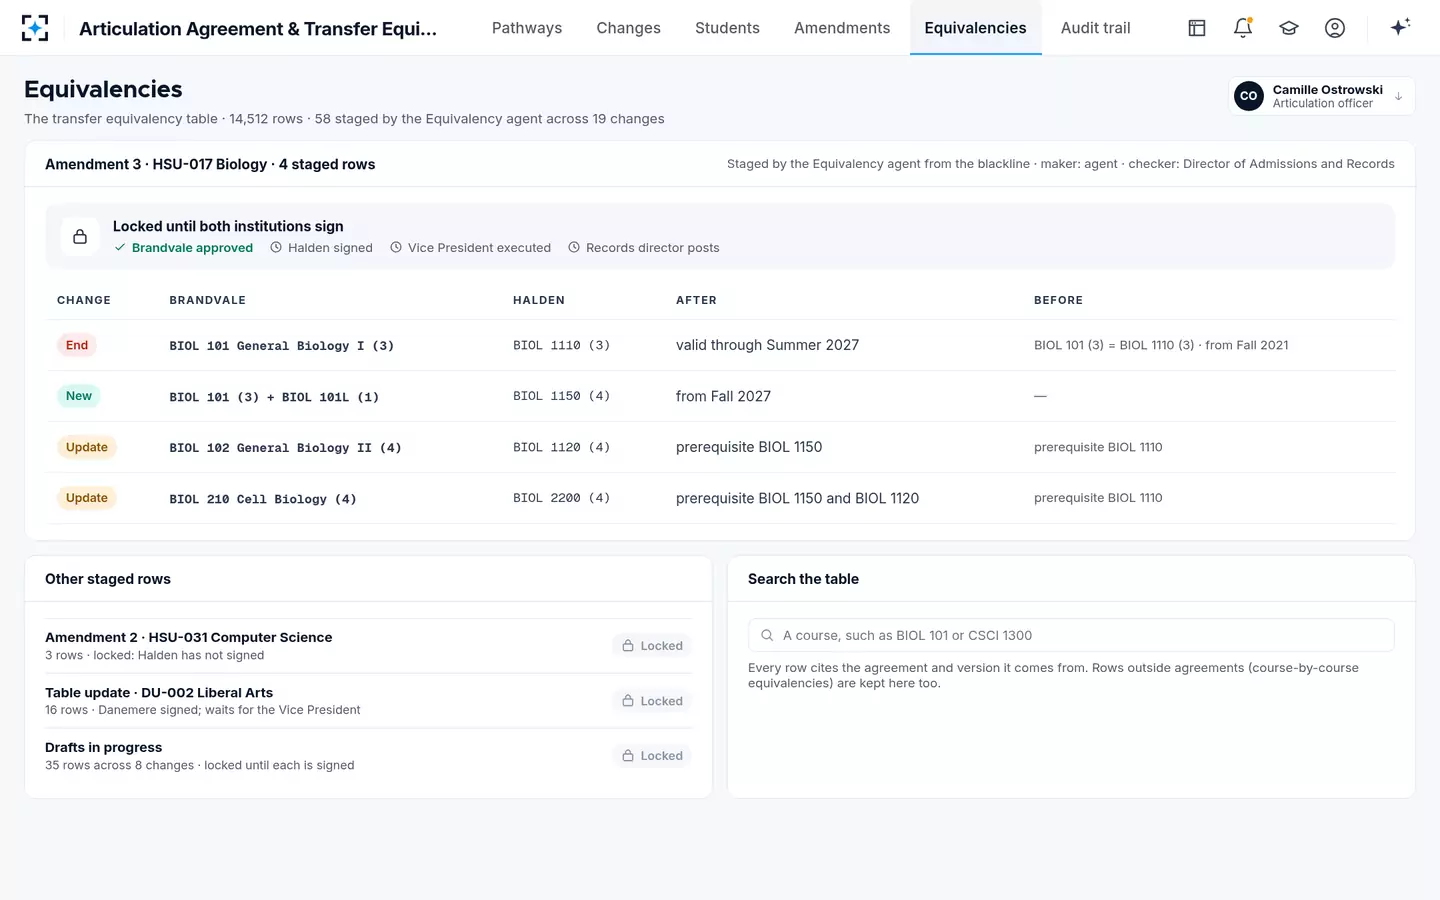
Task: Click Halden course BIOL 1110 (3)
Action: click(x=561, y=345)
